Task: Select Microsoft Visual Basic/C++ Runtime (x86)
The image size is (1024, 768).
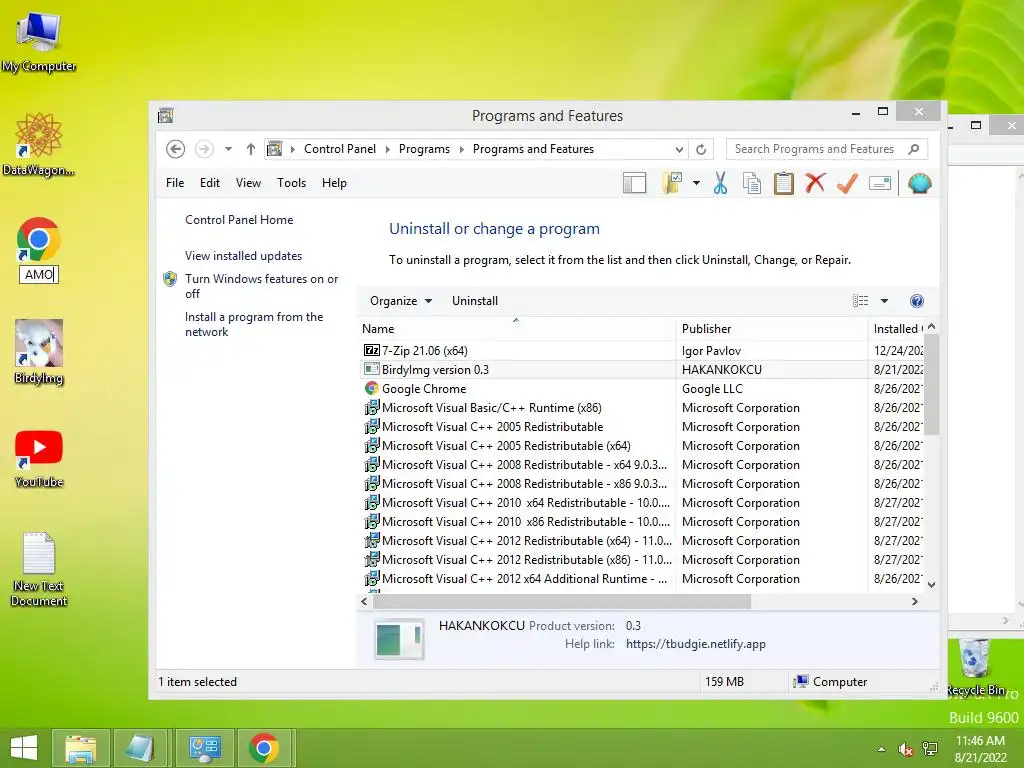Action: coord(642,408)
